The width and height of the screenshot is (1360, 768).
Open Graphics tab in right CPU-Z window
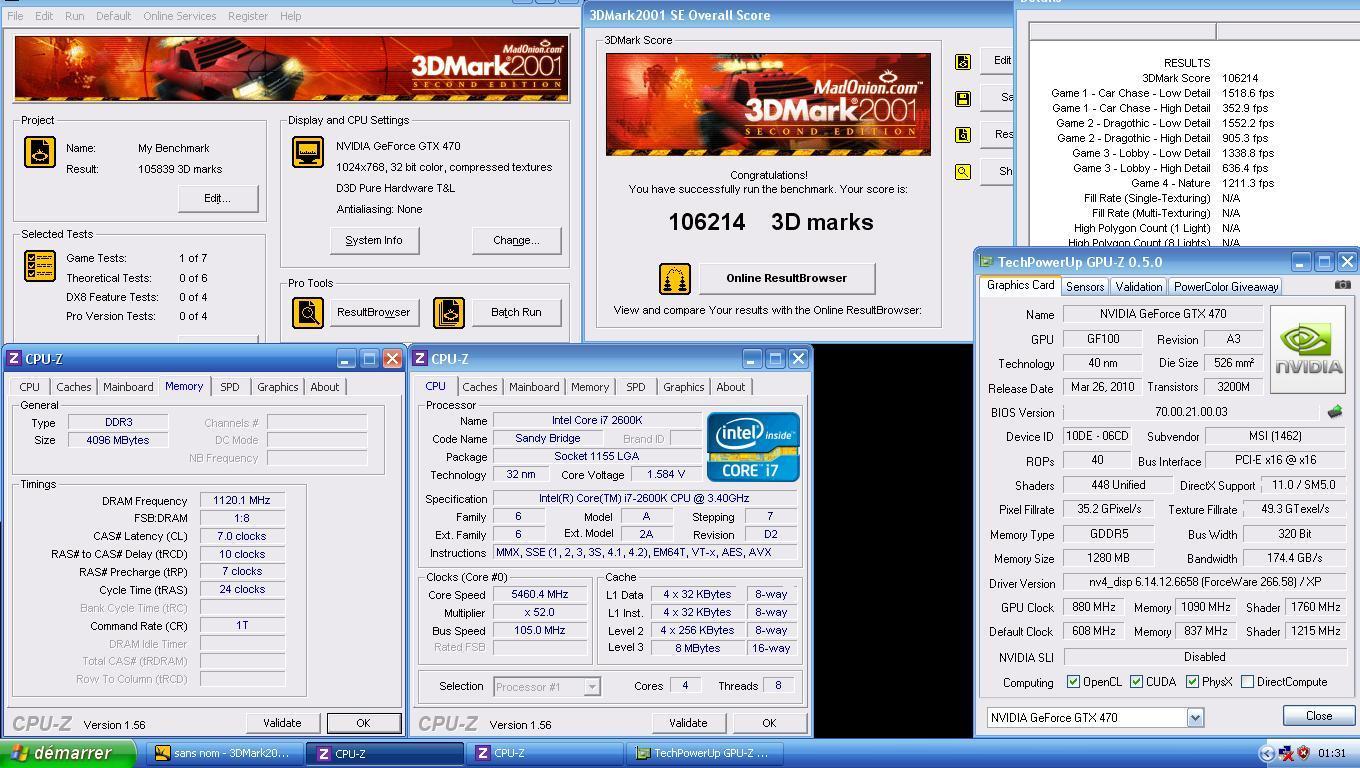pos(684,387)
